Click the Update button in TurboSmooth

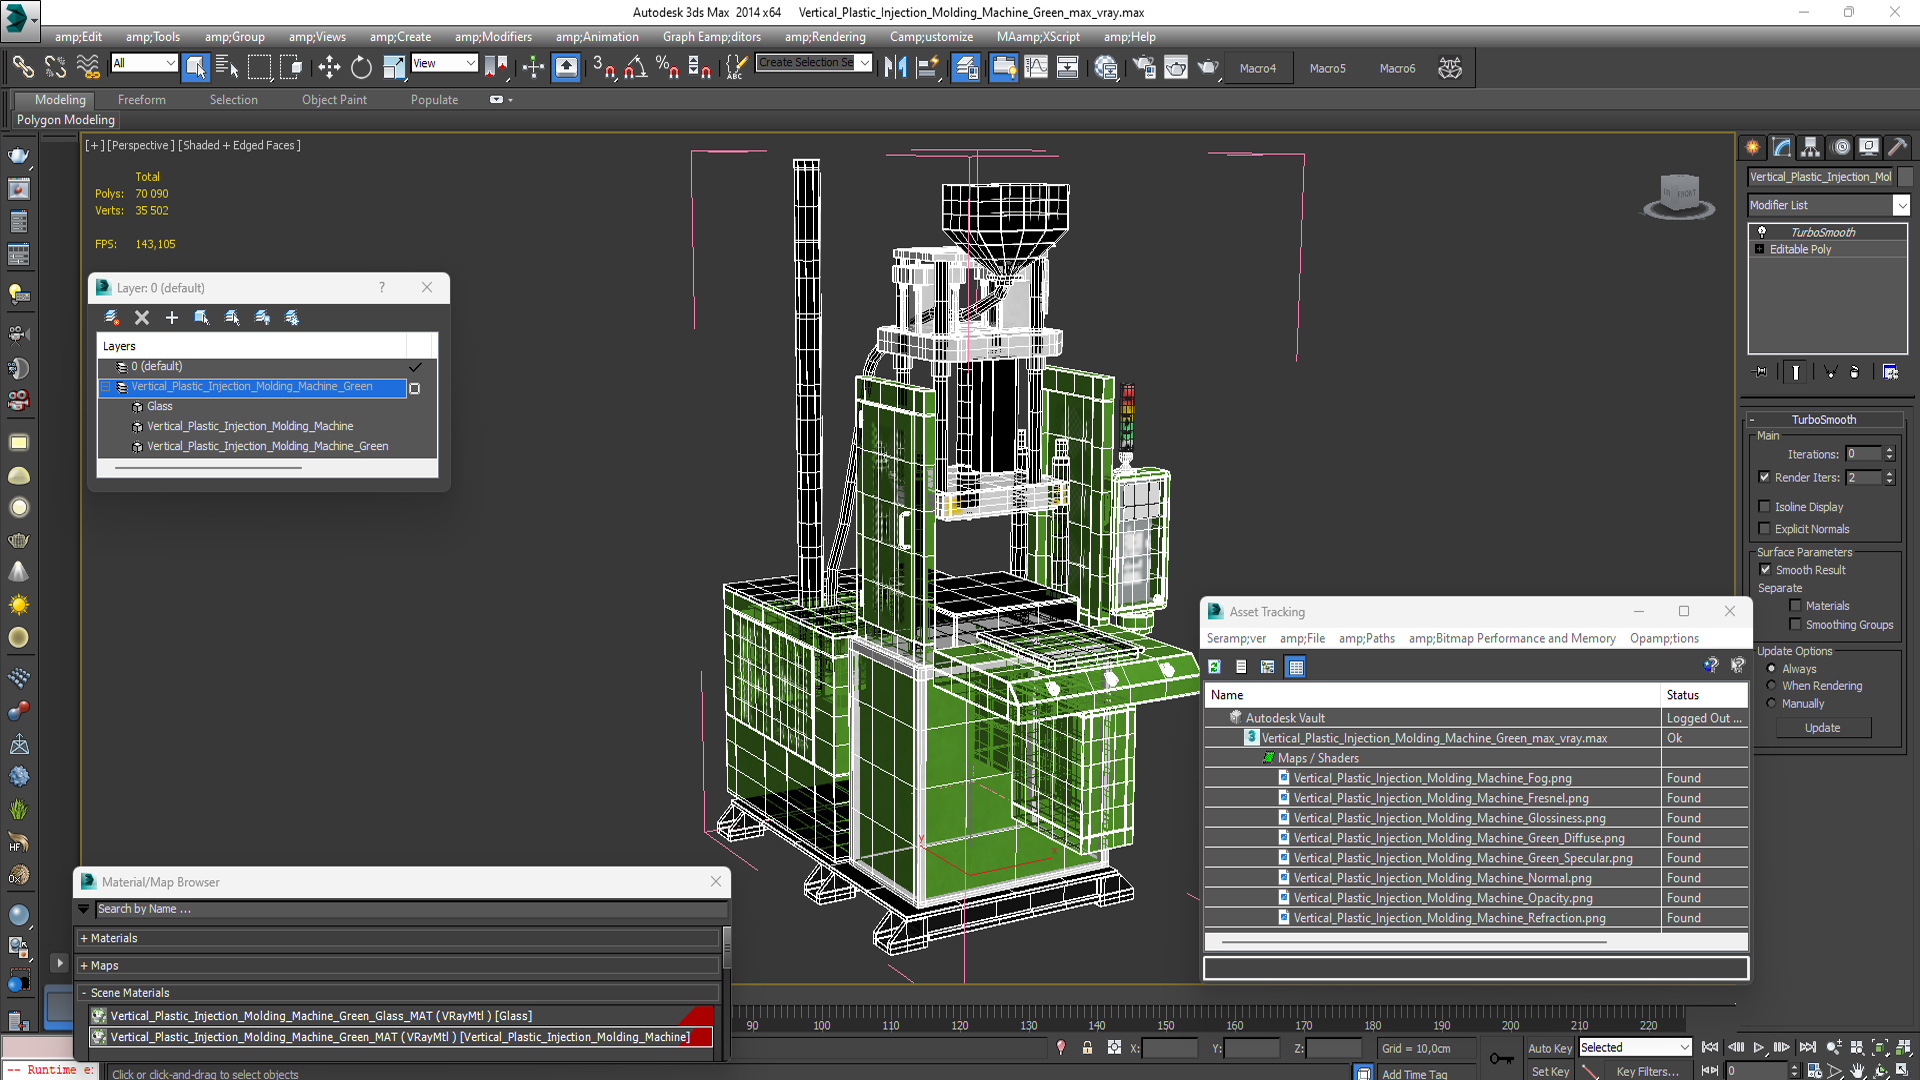tap(1822, 728)
